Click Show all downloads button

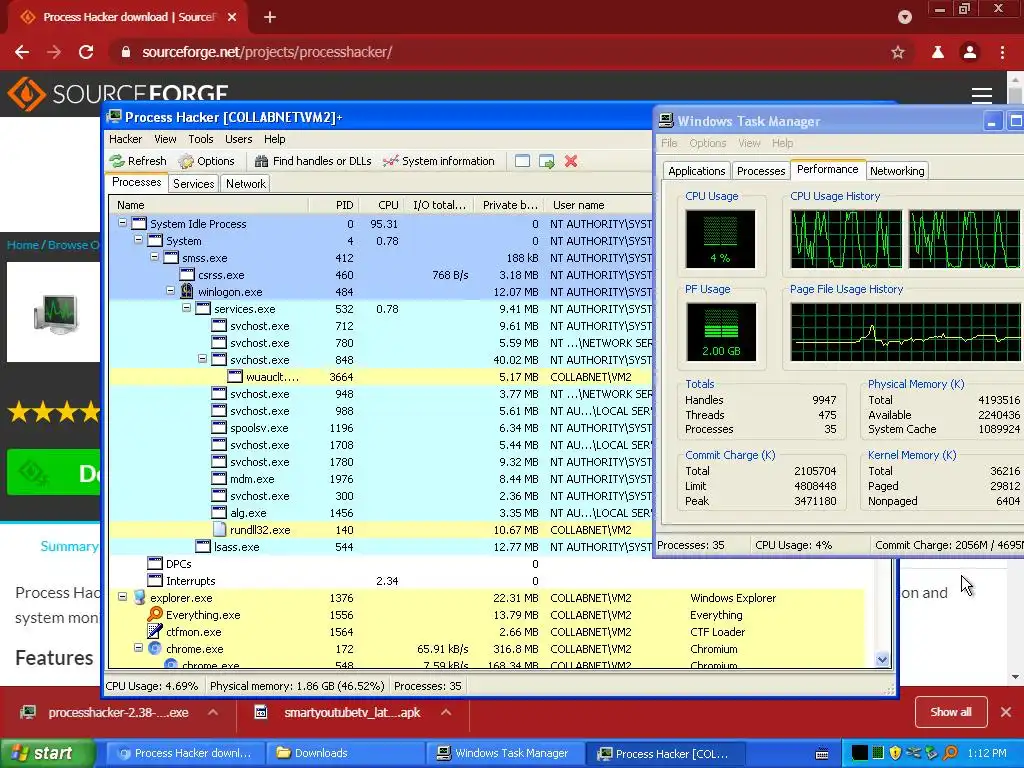[x=951, y=712]
